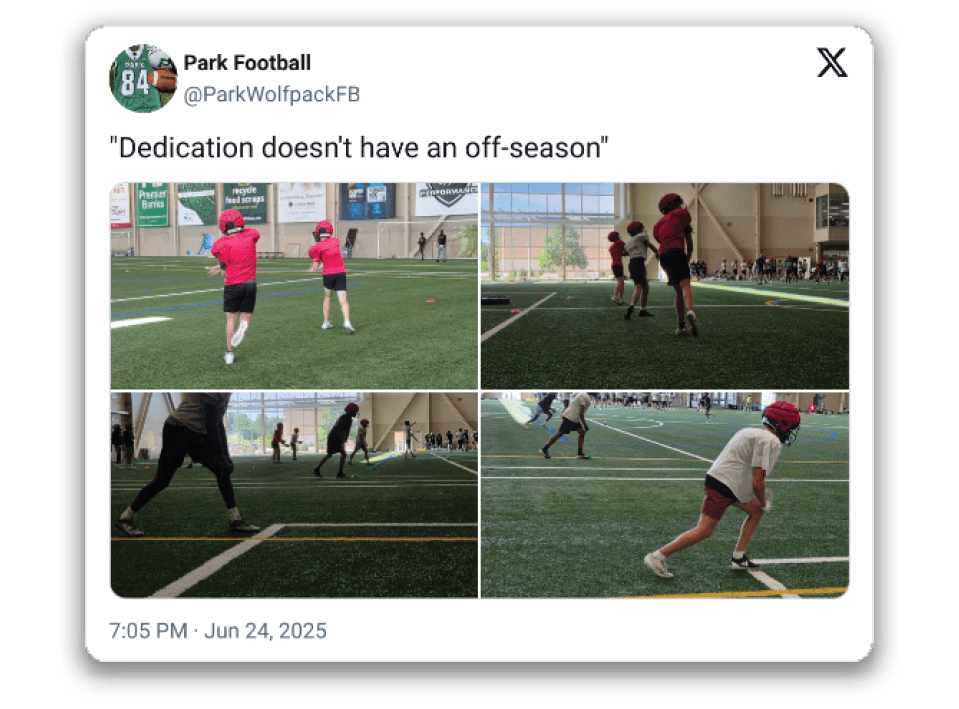Click the white soccer goal in the photo
The width and height of the screenshot is (959, 709).
click(402, 239)
